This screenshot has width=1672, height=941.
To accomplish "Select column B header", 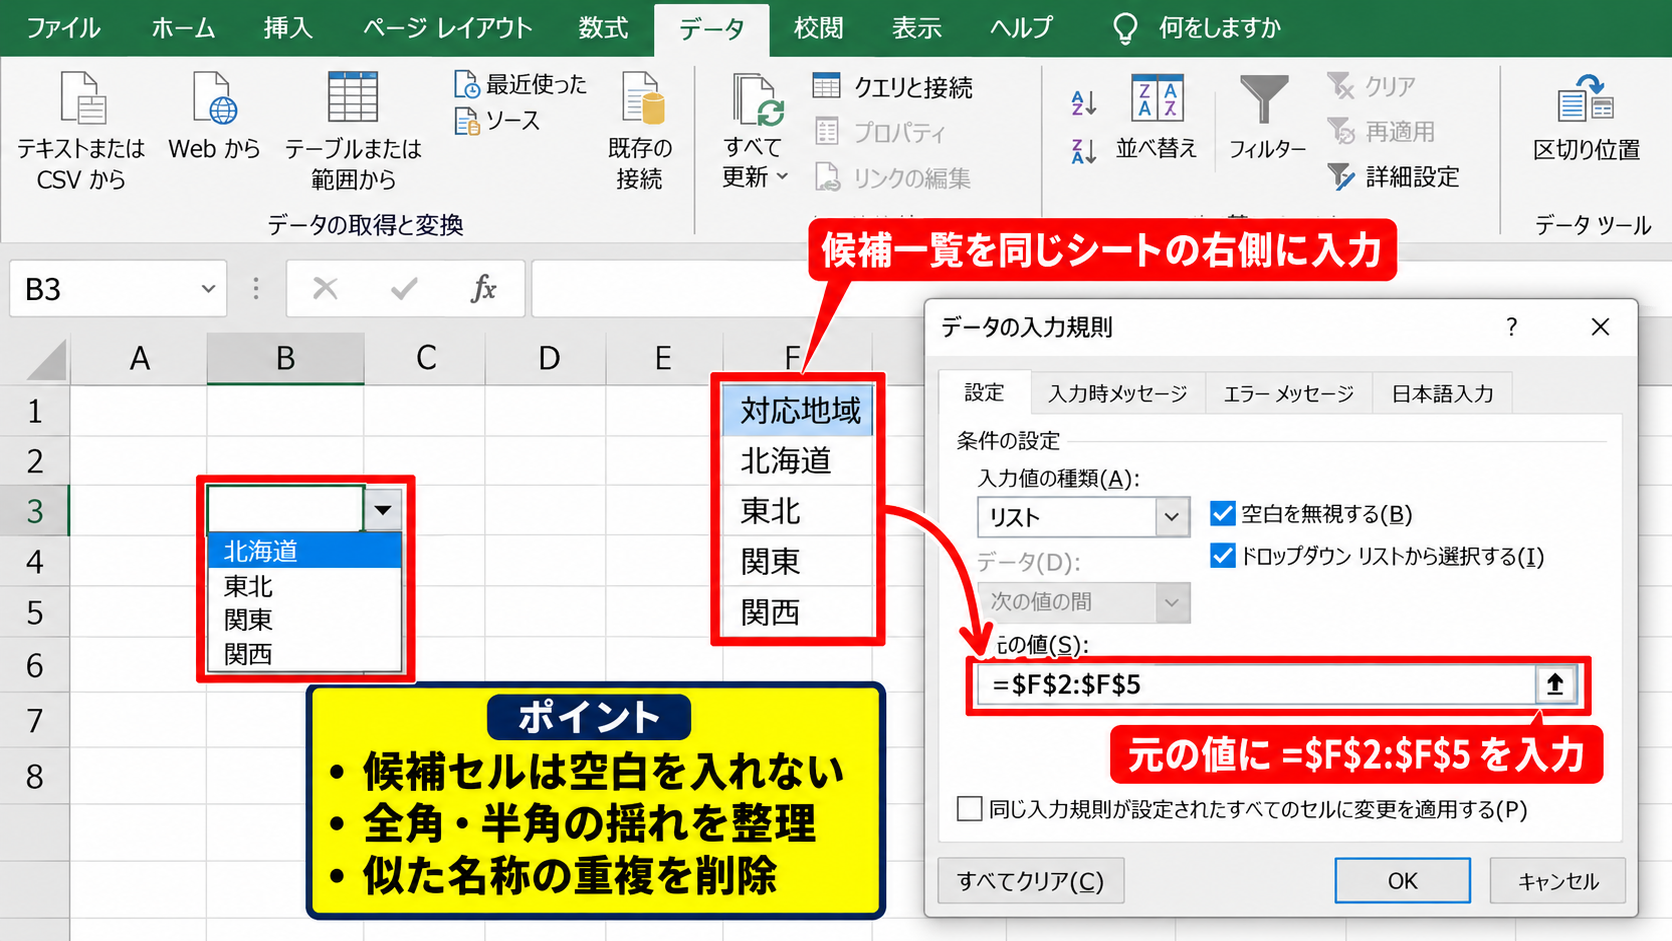I will pos(285,358).
